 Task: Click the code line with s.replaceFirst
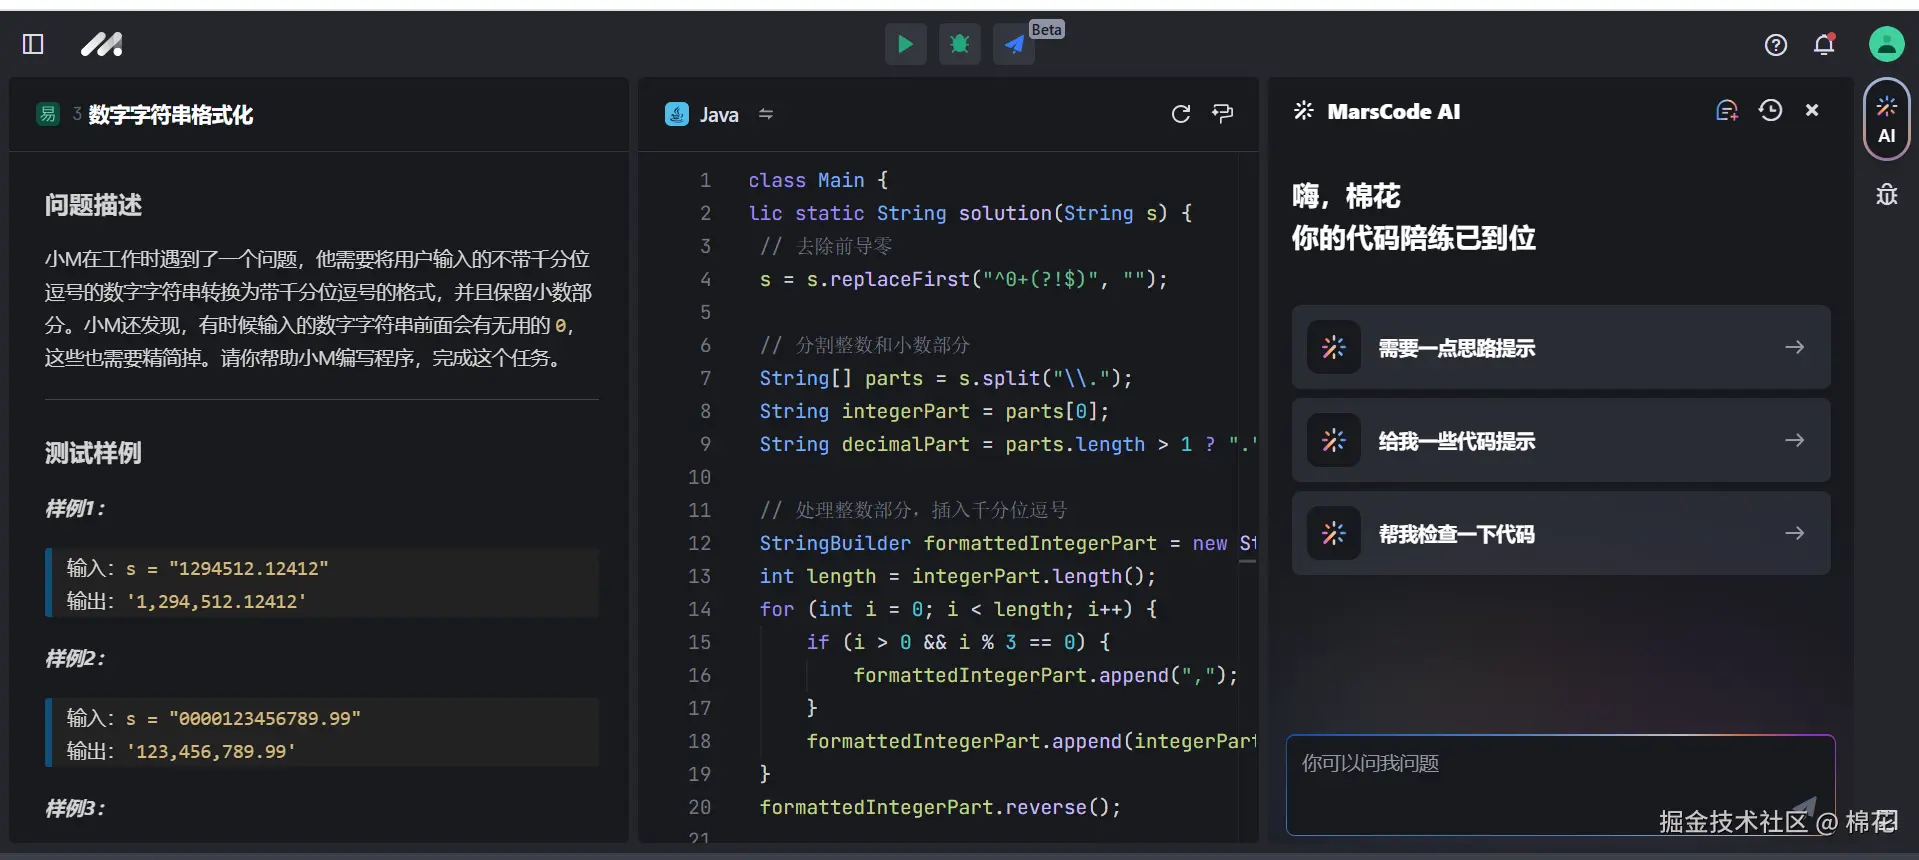click(963, 279)
